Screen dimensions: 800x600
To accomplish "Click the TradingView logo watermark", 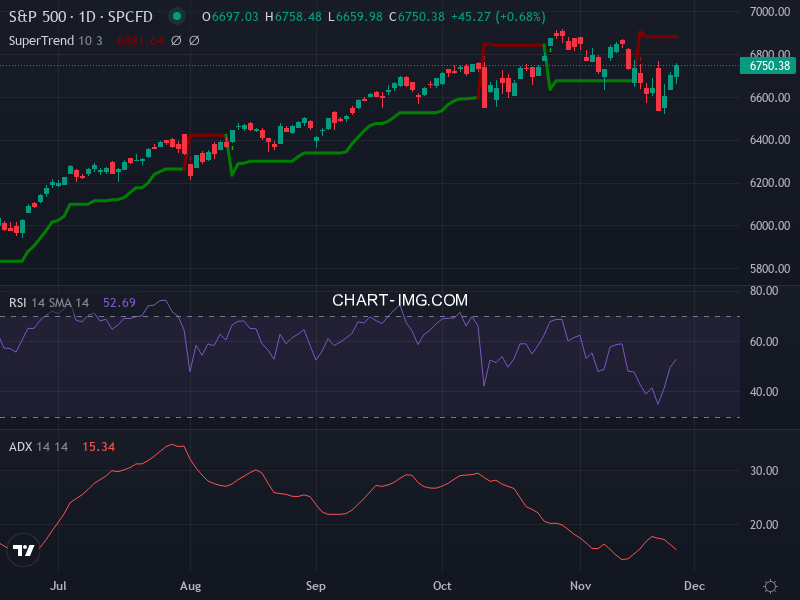I will [24, 548].
